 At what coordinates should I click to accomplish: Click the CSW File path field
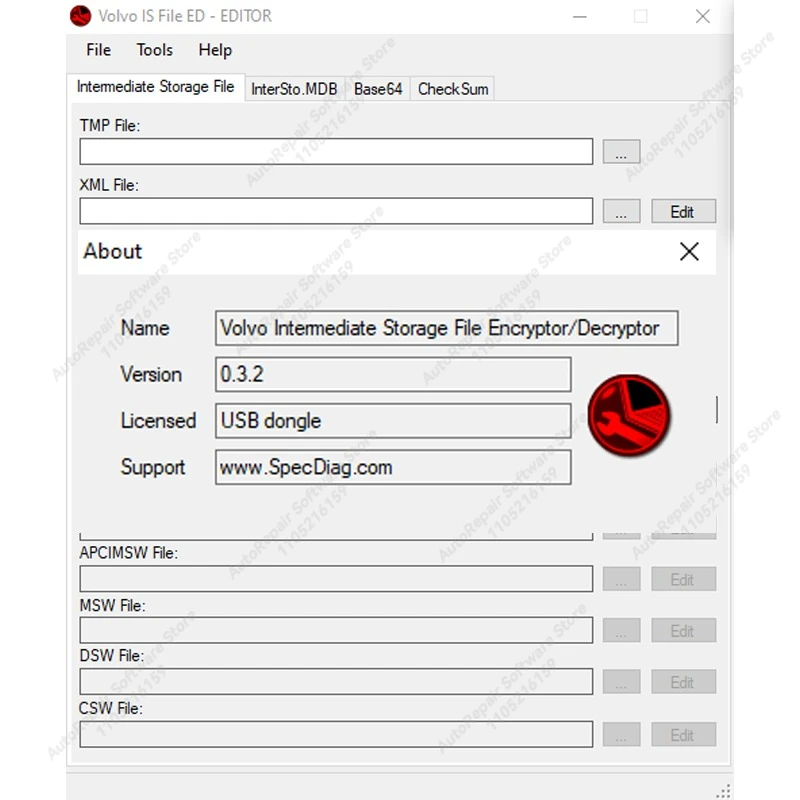(x=336, y=734)
